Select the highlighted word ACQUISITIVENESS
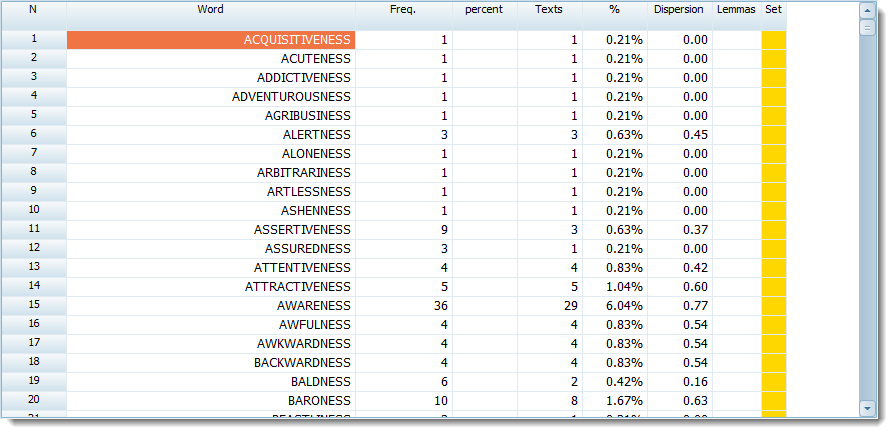 coord(297,40)
